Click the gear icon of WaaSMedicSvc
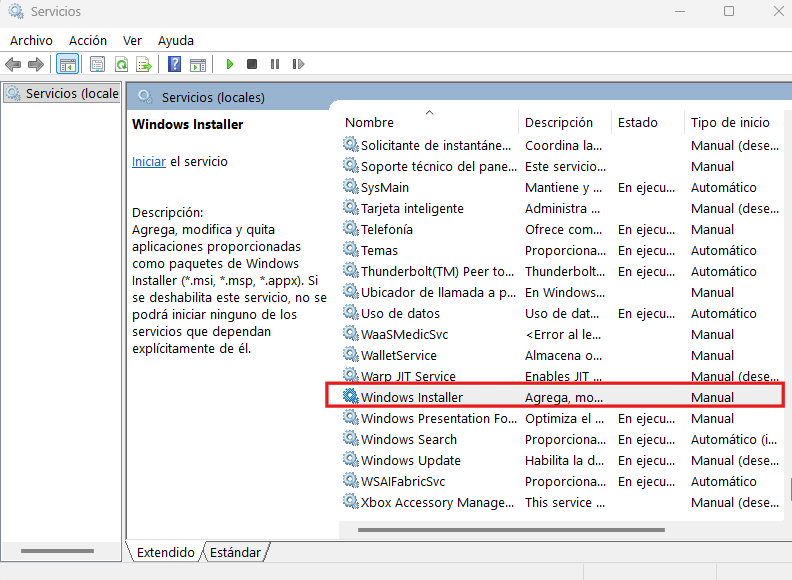Viewport: 792px width, 580px height. point(351,334)
